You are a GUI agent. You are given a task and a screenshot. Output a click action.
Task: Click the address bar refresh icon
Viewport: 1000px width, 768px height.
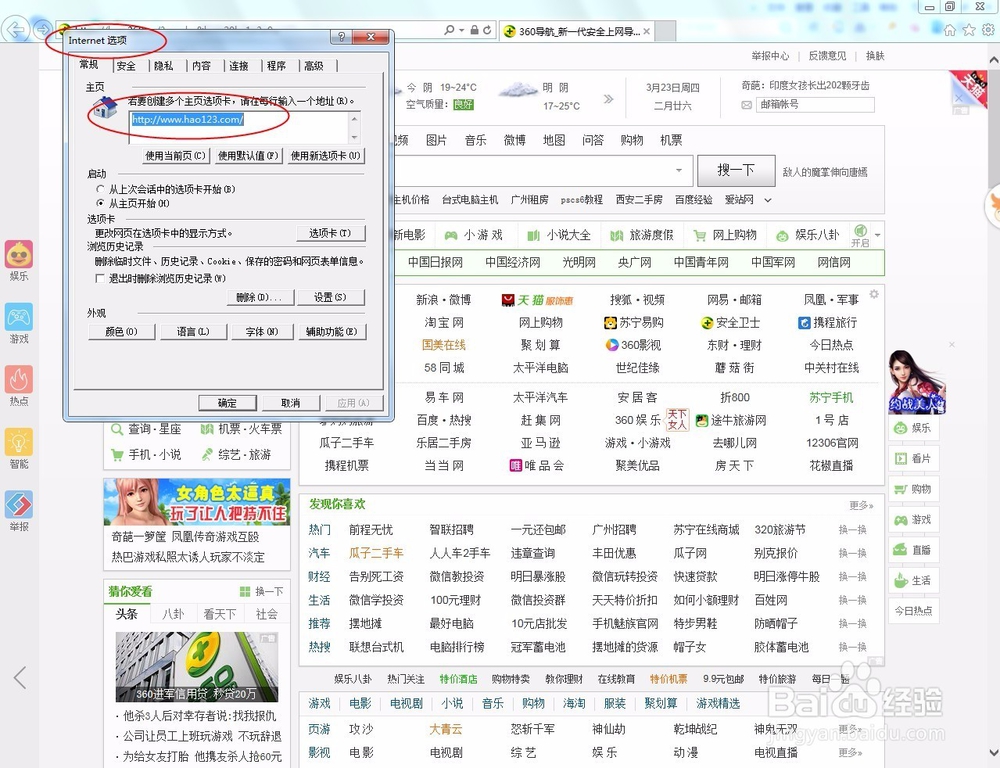[x=487, y=30]
